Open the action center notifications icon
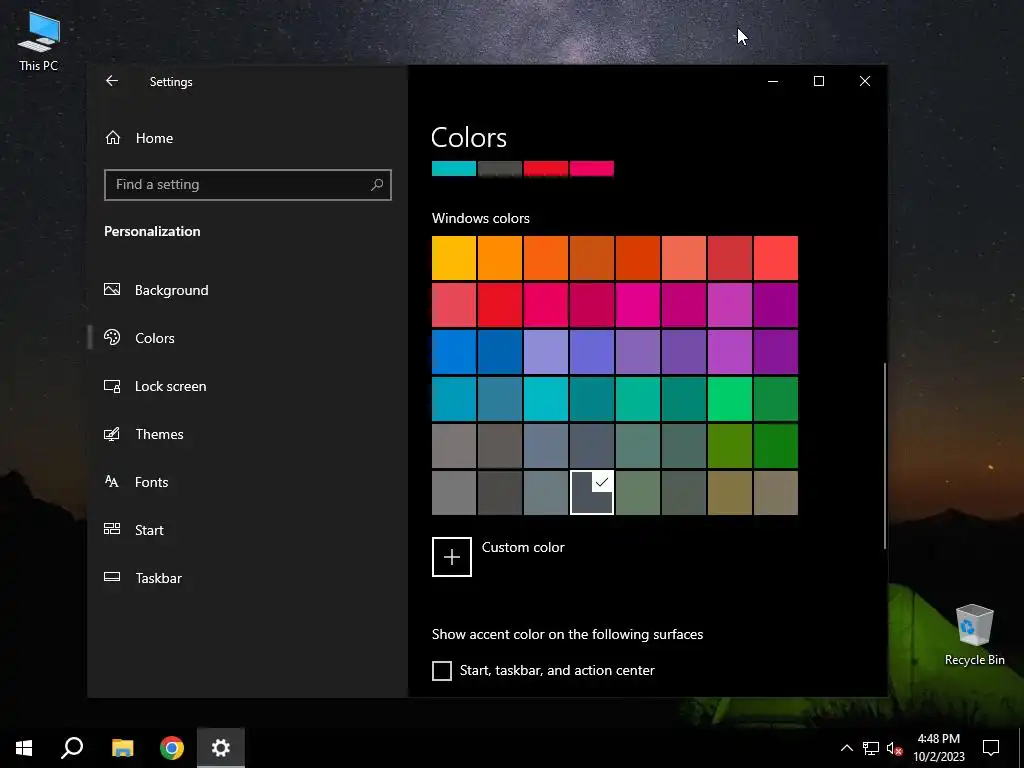 point(991,748)
